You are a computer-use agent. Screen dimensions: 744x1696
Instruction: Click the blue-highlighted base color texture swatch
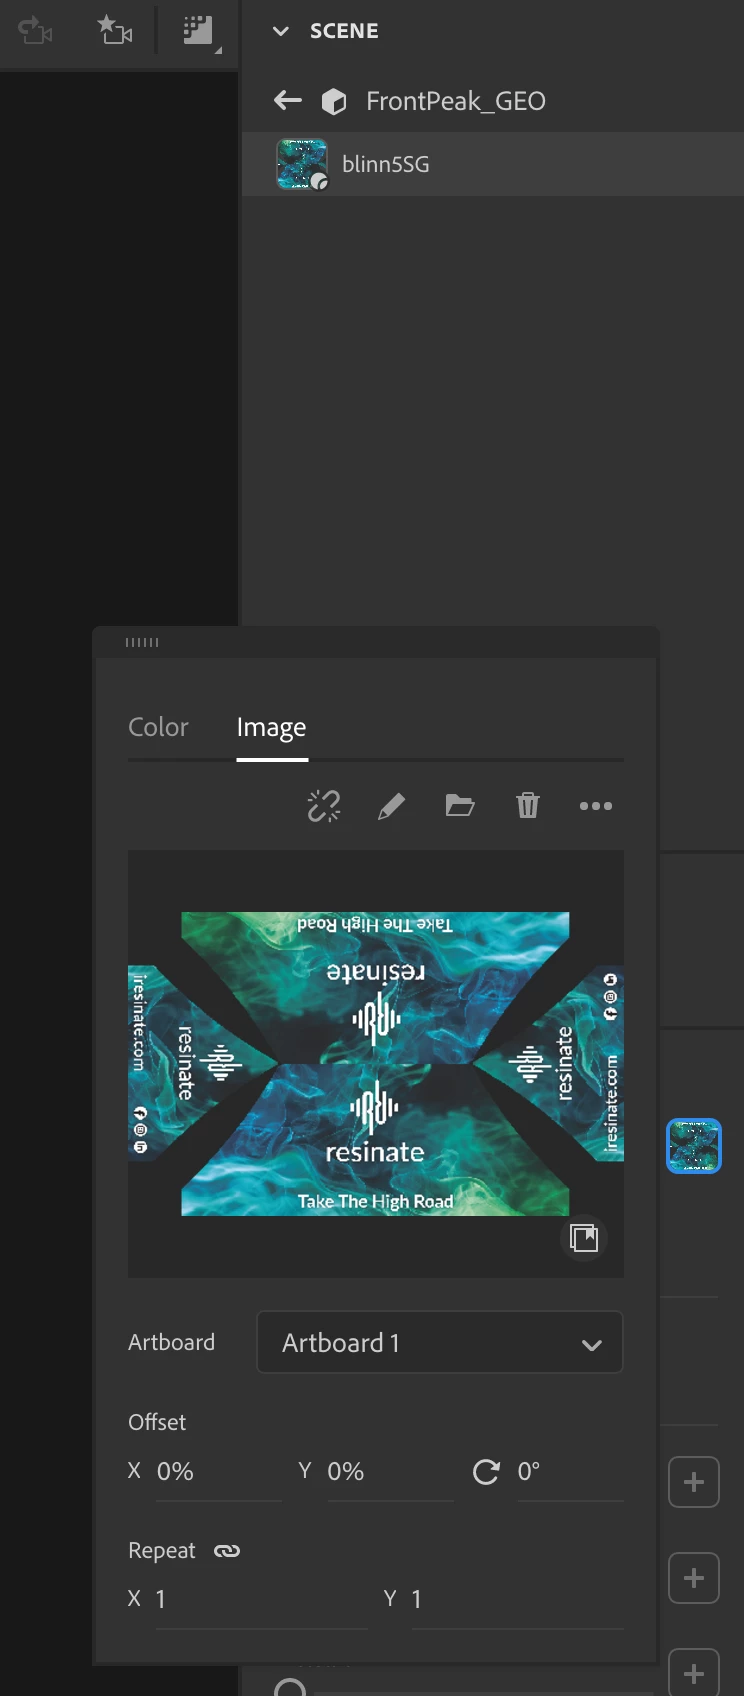[x=694, y=1146]
